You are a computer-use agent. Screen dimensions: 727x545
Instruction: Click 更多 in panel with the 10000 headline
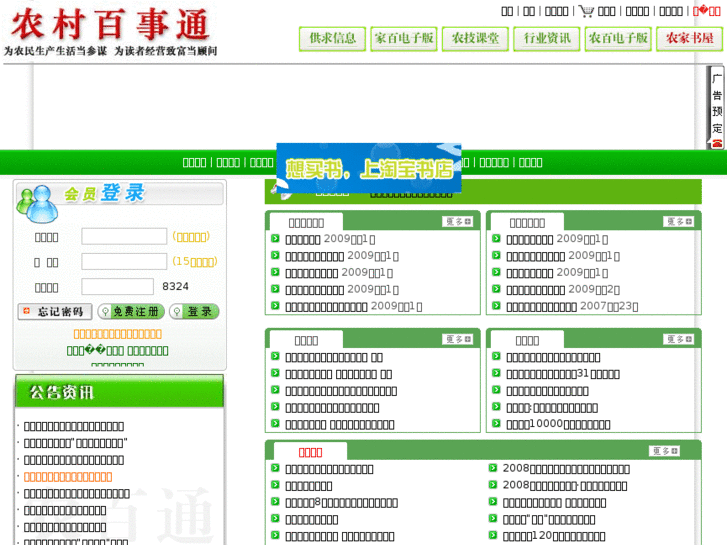coord(678,340)
